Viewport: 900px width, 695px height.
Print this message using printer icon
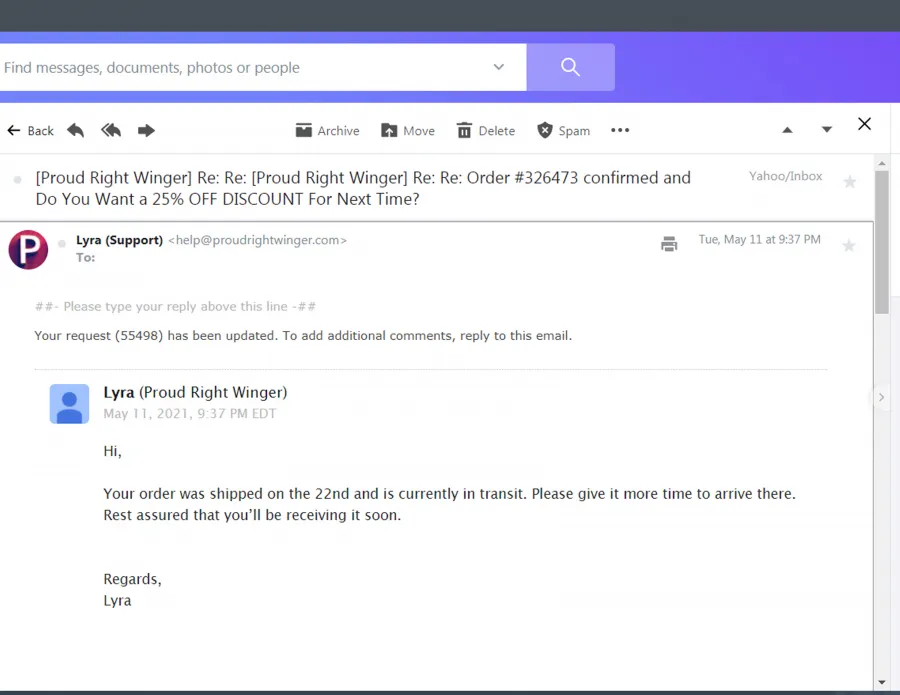pyautogui.click(x=669, y=244)
